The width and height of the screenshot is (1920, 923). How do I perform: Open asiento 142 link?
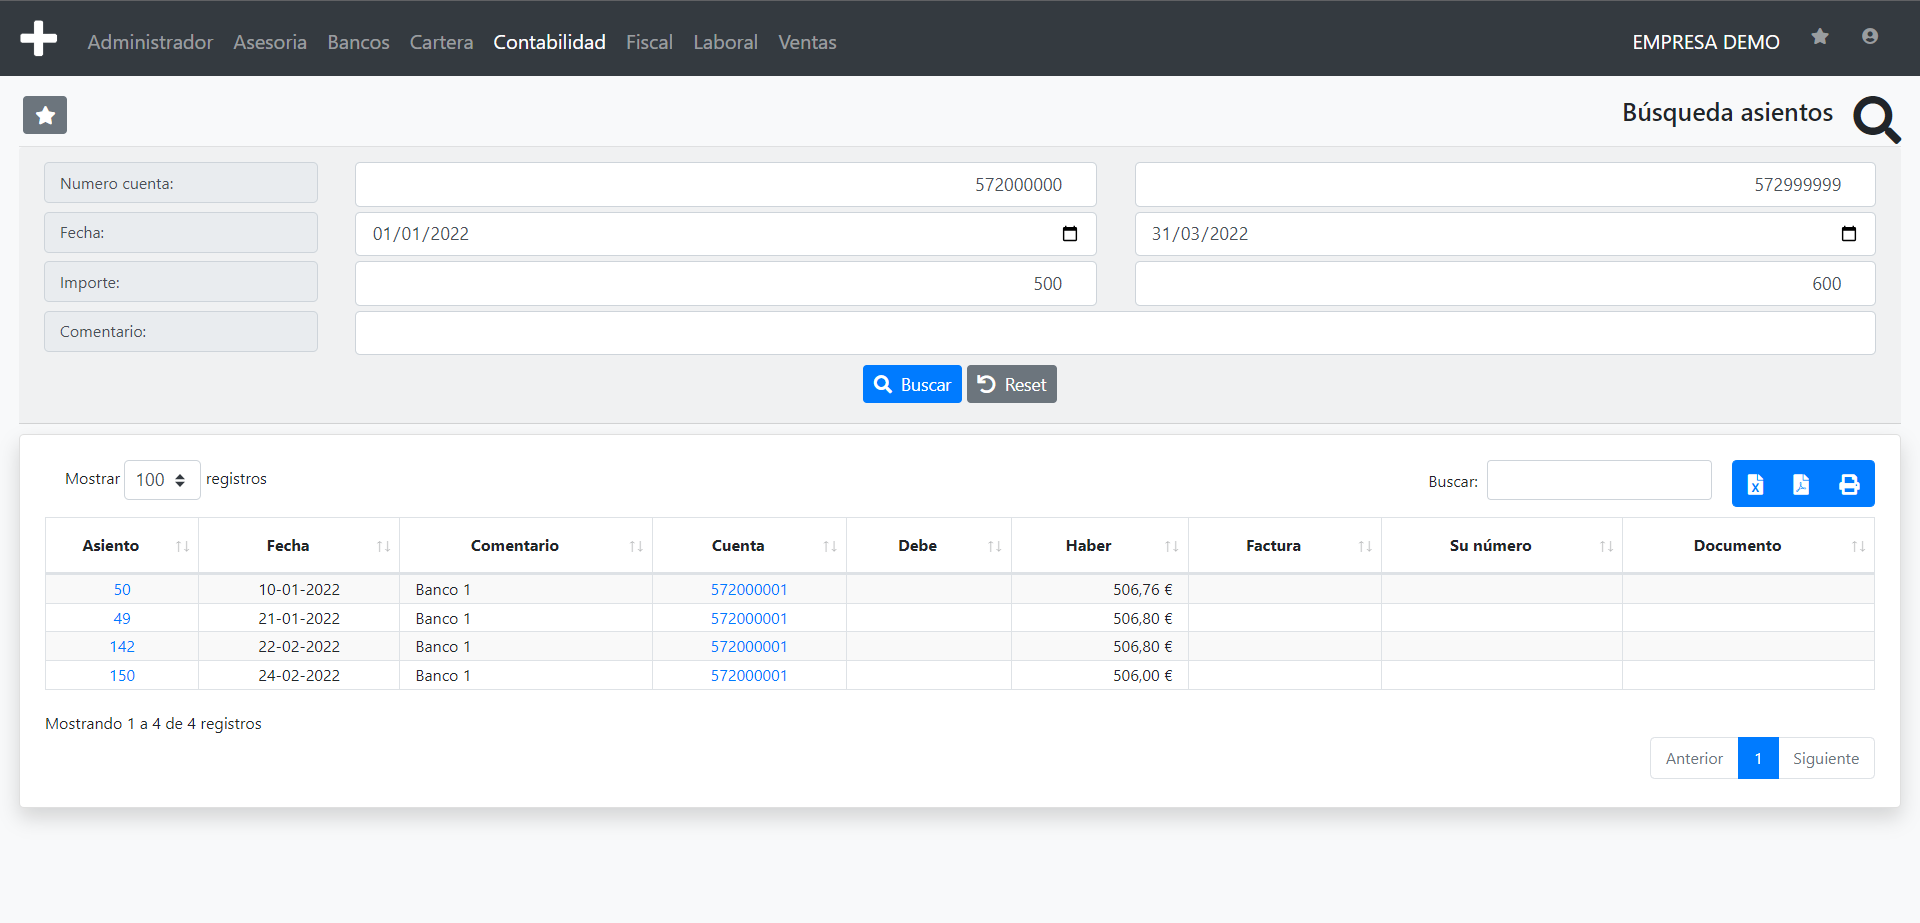click(x=122, y=647)
